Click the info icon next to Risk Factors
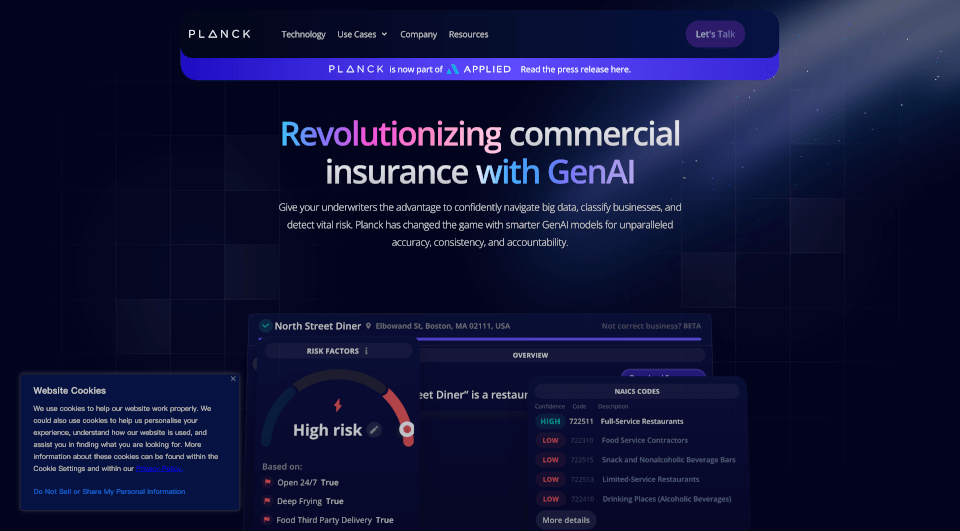960x531 pixels. pyautogui.click(x=366, y=351)
